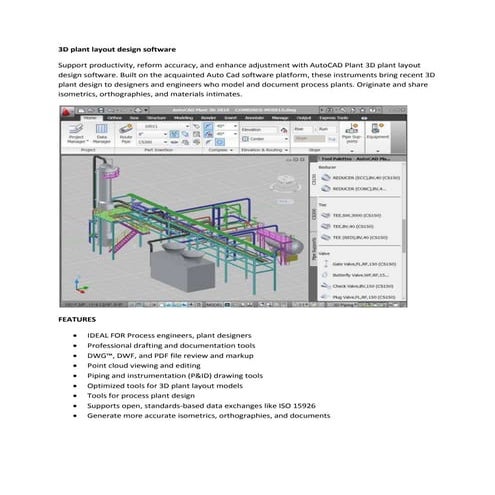Open the Express Tools ribbon tab
The image size is (495, 495).
[x=334, y=118]
